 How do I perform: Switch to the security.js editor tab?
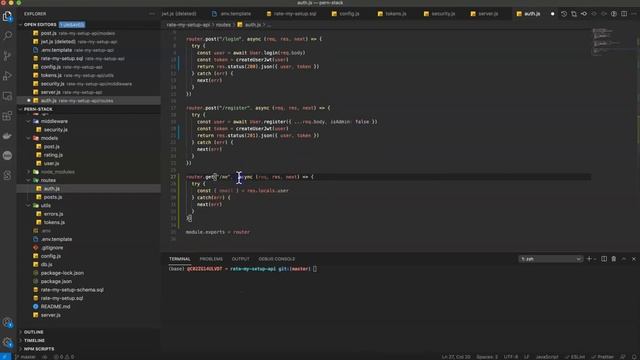[x=440, y=14]
